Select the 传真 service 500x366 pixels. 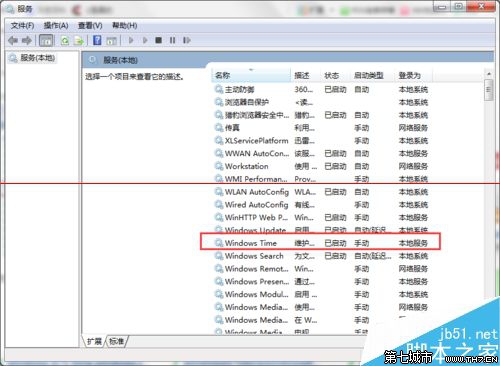coord(321,128)
